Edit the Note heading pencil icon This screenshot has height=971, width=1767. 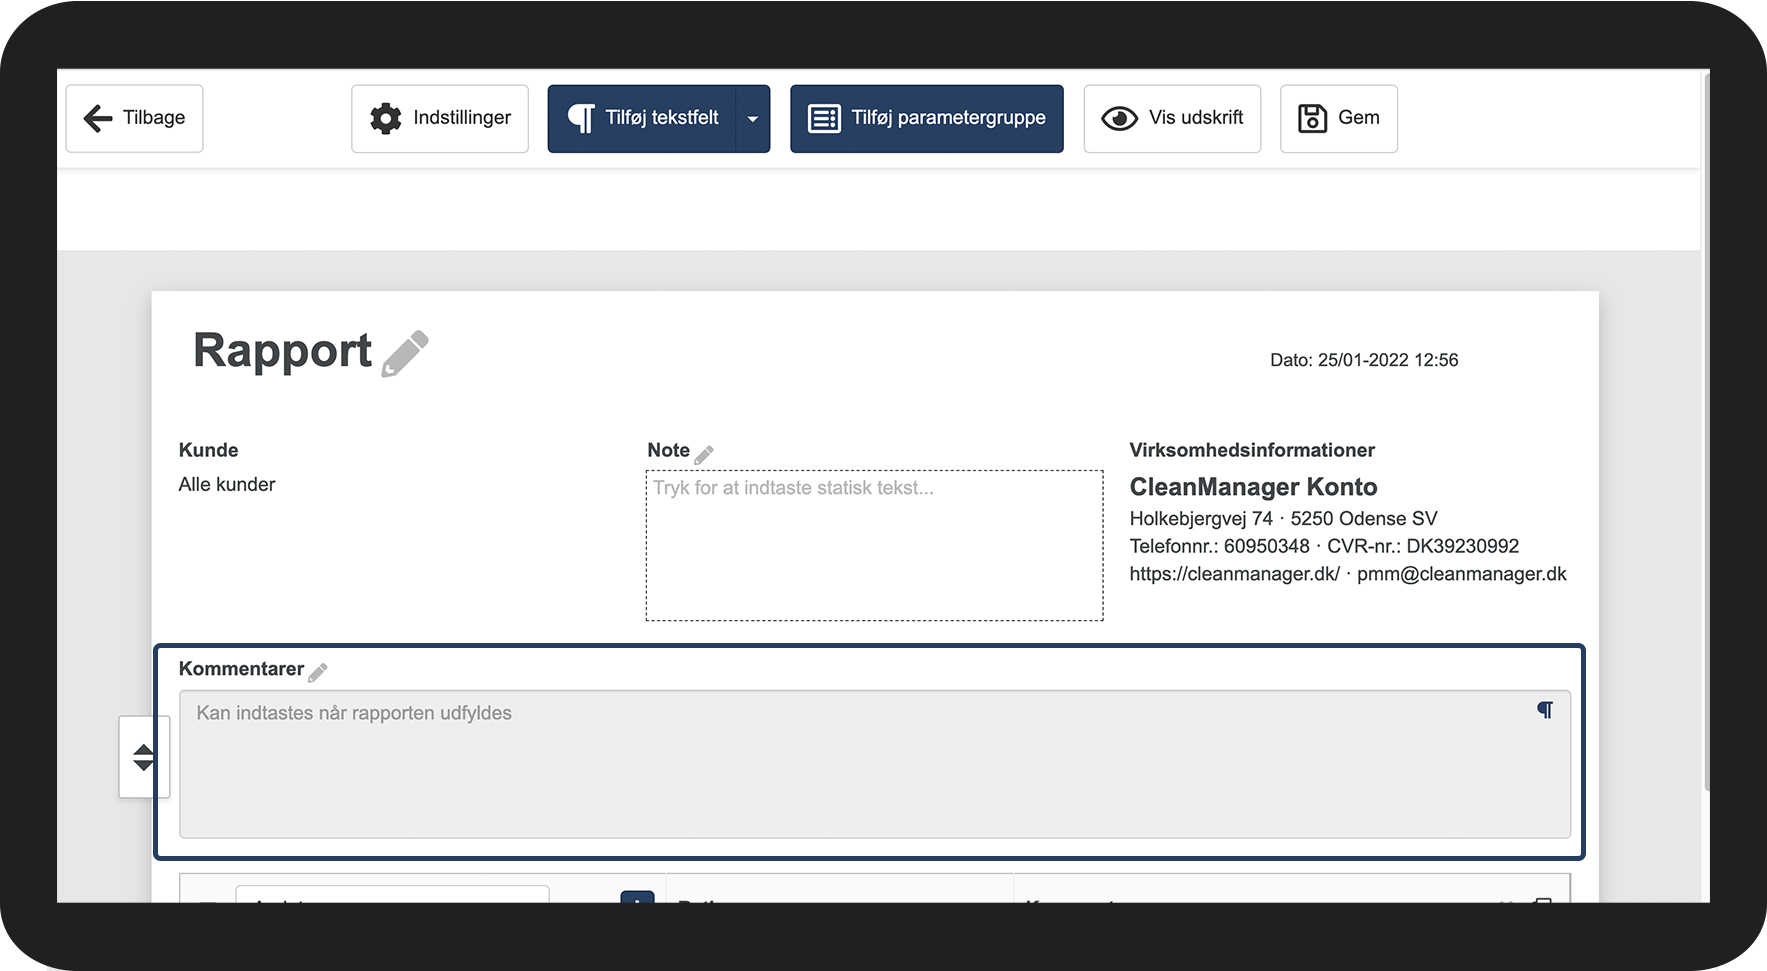[x=704, y=454]
